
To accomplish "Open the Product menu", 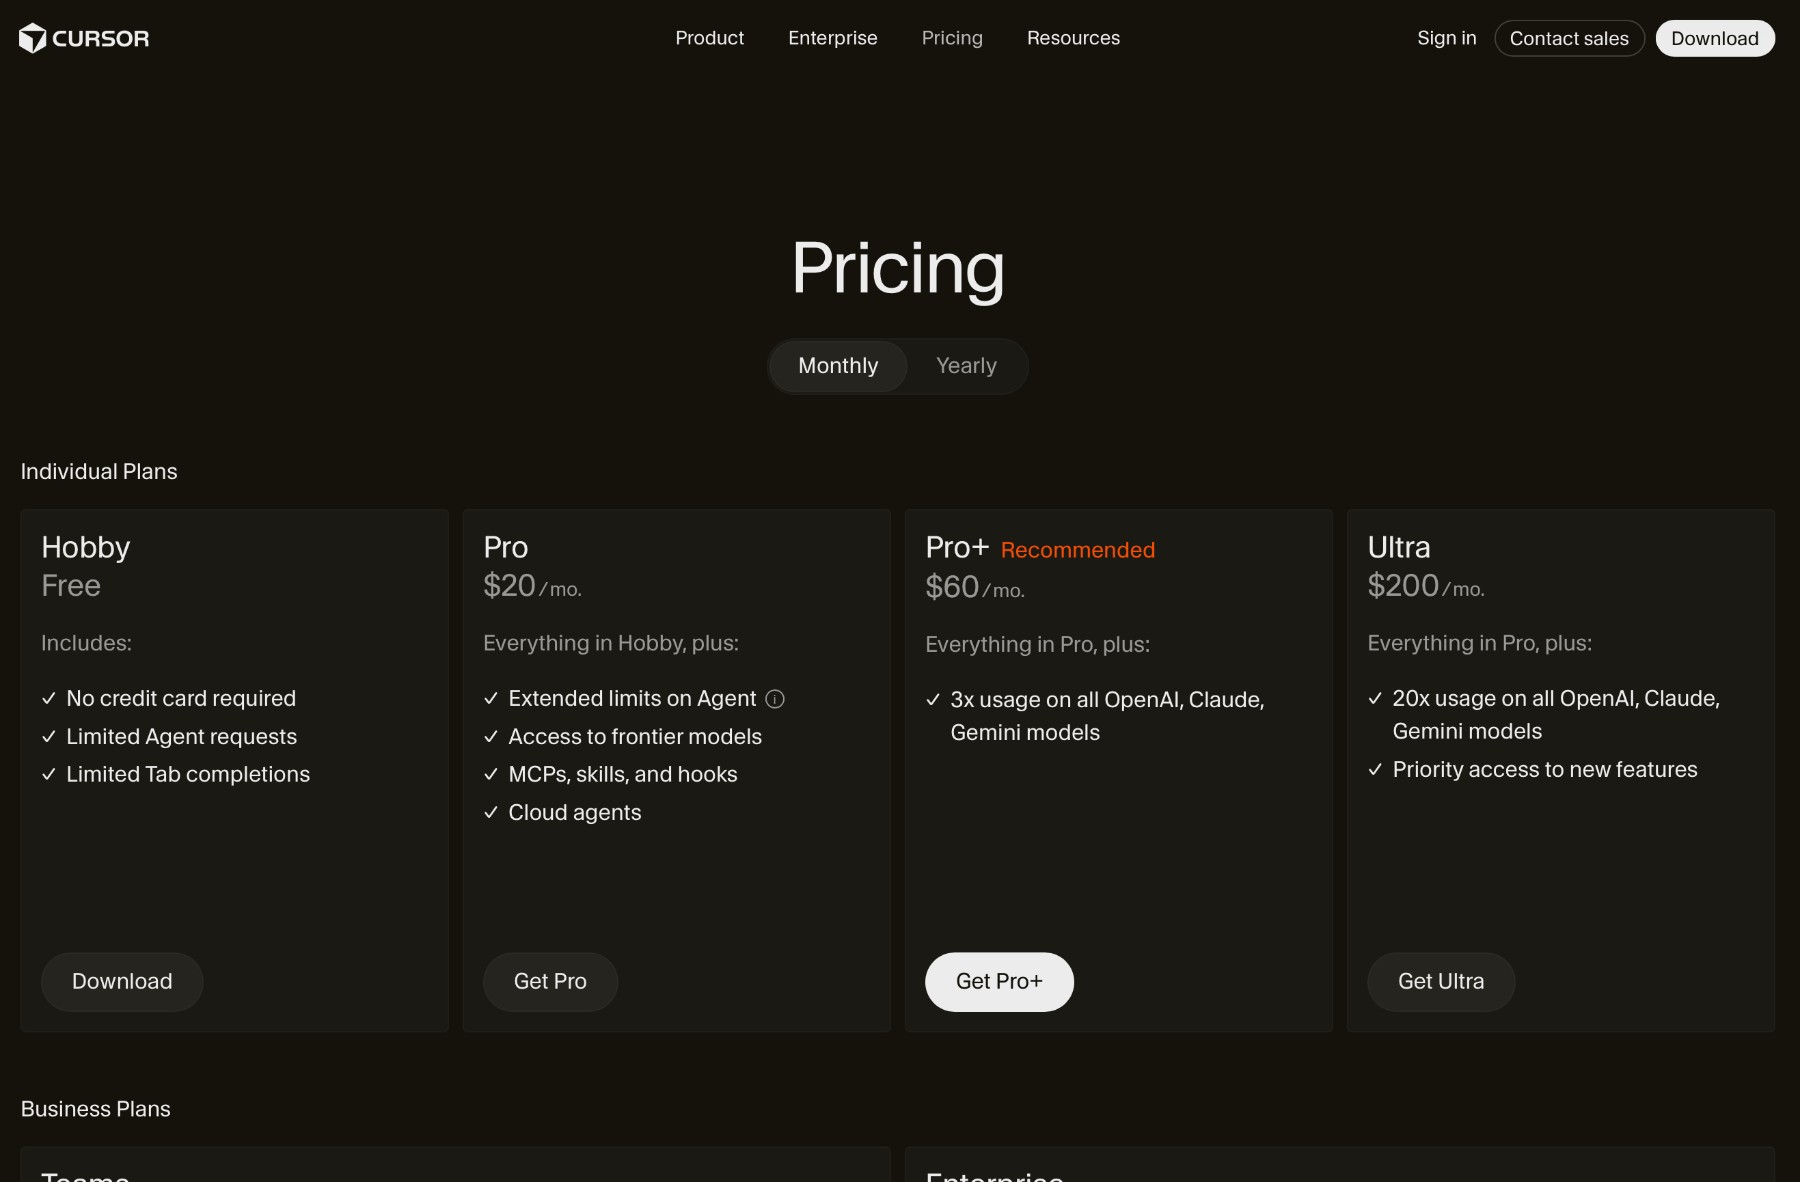I will [x=709, y=38].
